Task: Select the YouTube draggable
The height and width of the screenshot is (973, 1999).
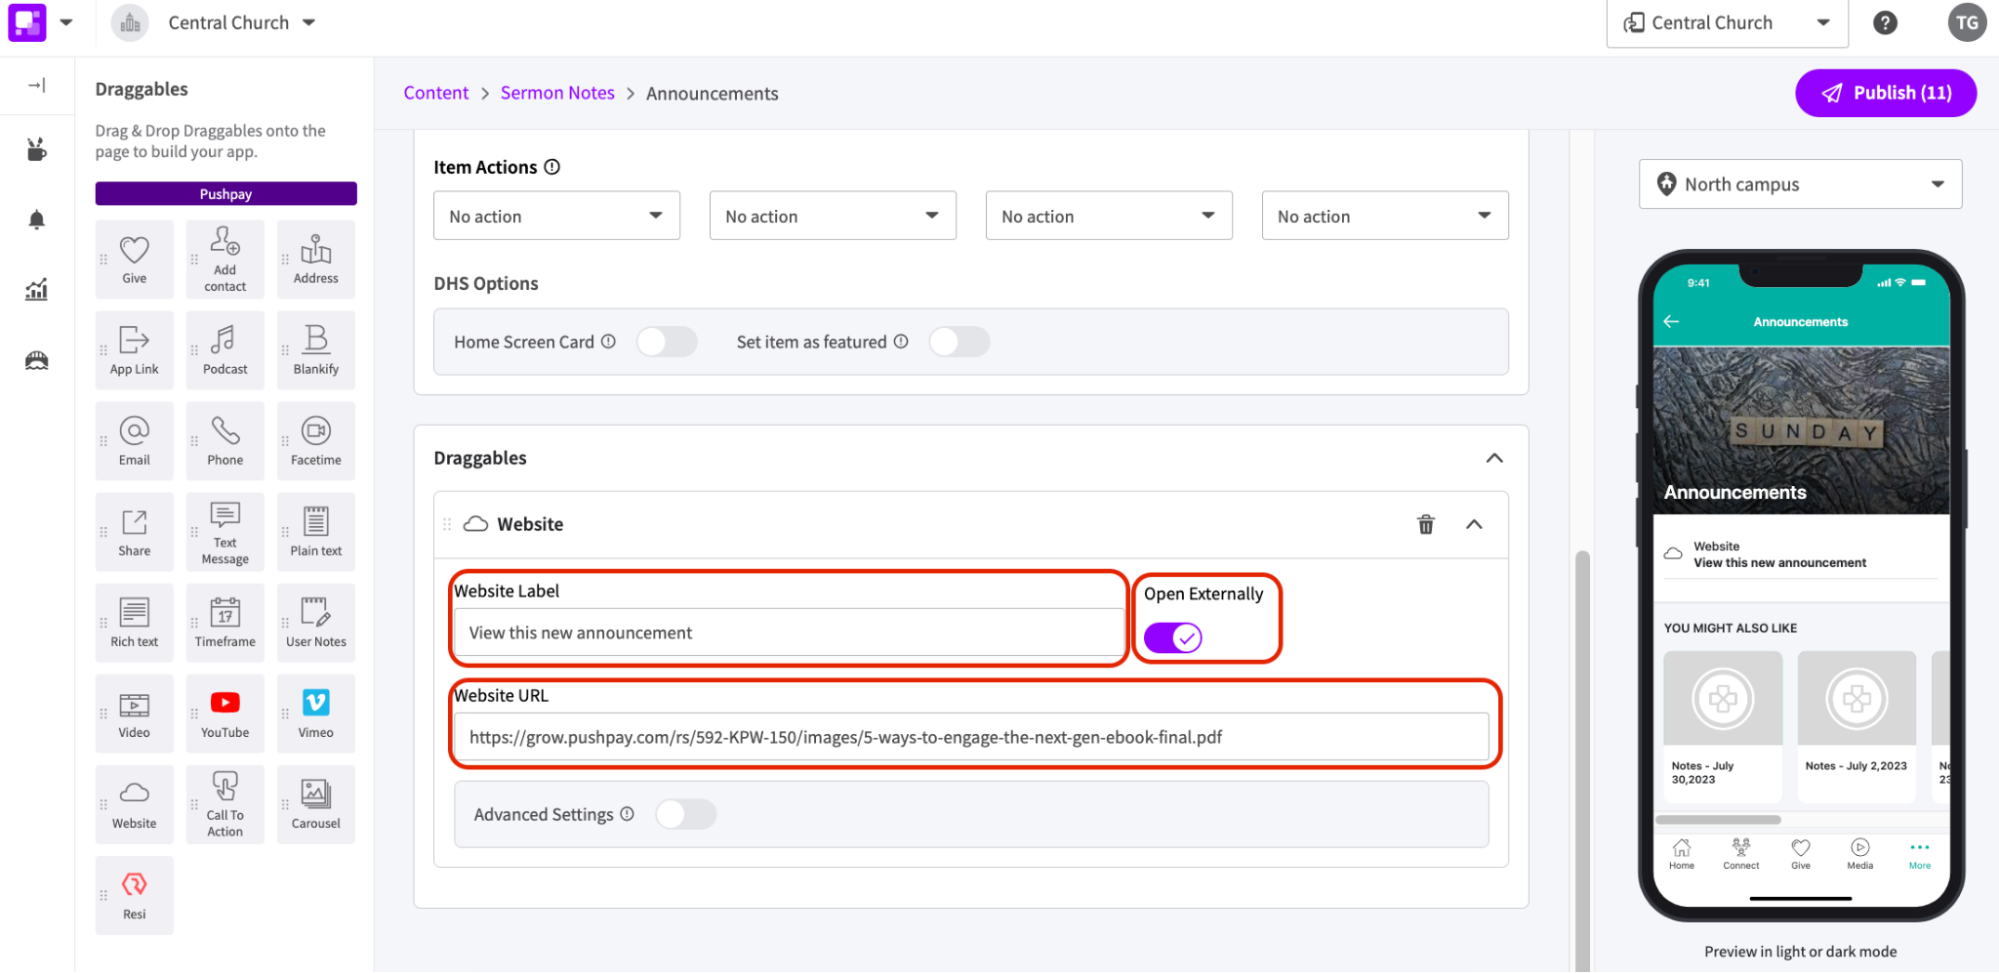Action: coord(224,712)
